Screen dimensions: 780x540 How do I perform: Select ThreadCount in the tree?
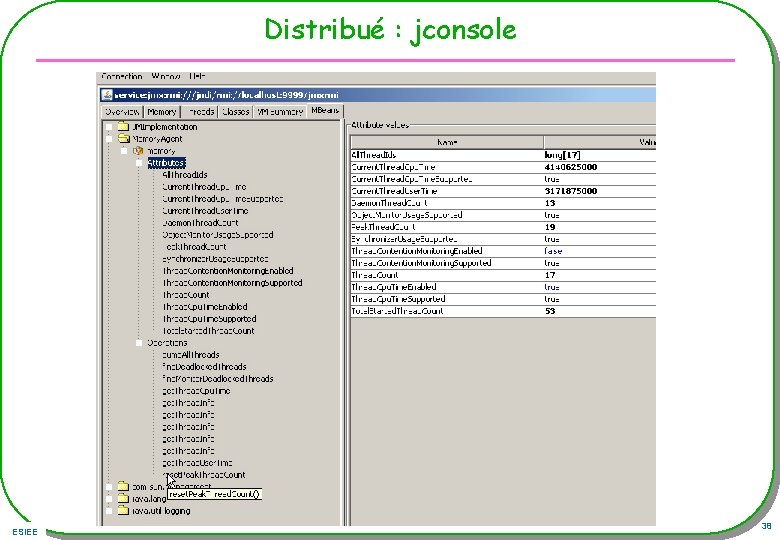click(186, 294)
